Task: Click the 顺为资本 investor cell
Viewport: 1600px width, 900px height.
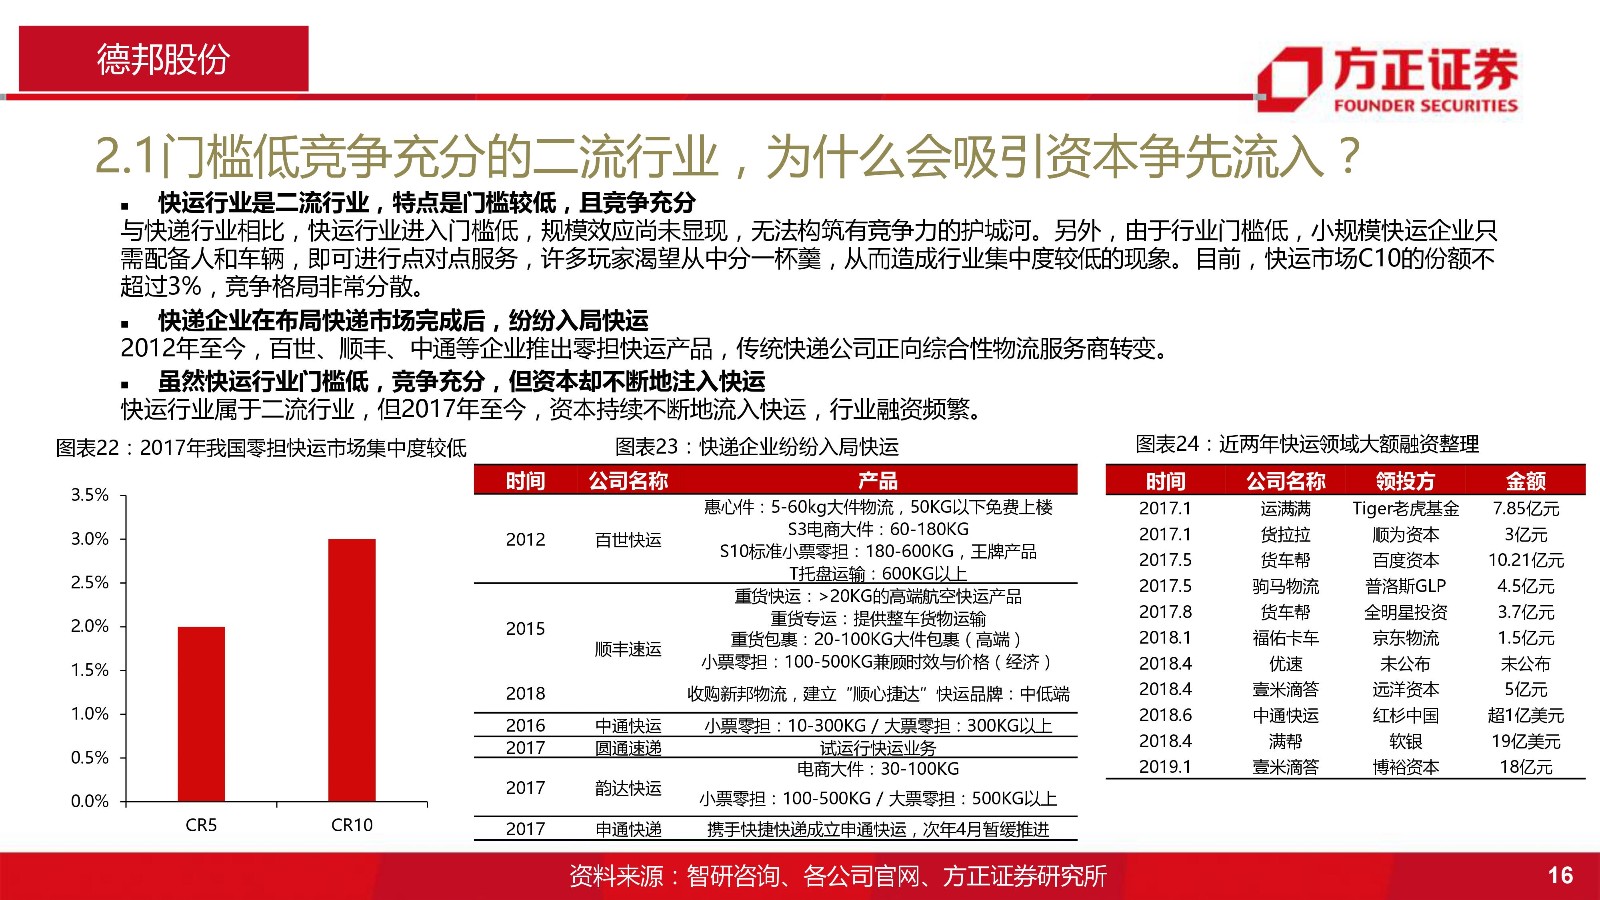Action: coord(1405,535)
